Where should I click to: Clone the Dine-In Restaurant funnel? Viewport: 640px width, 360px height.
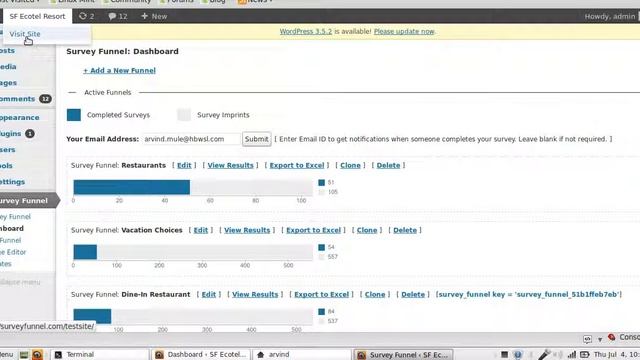pyautogui.click(x=375, y=294)
